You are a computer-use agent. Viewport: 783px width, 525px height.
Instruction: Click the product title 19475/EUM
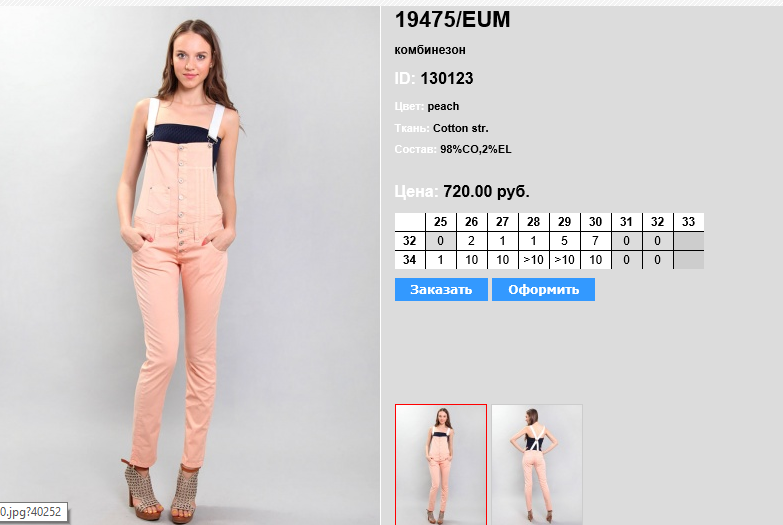452,20
